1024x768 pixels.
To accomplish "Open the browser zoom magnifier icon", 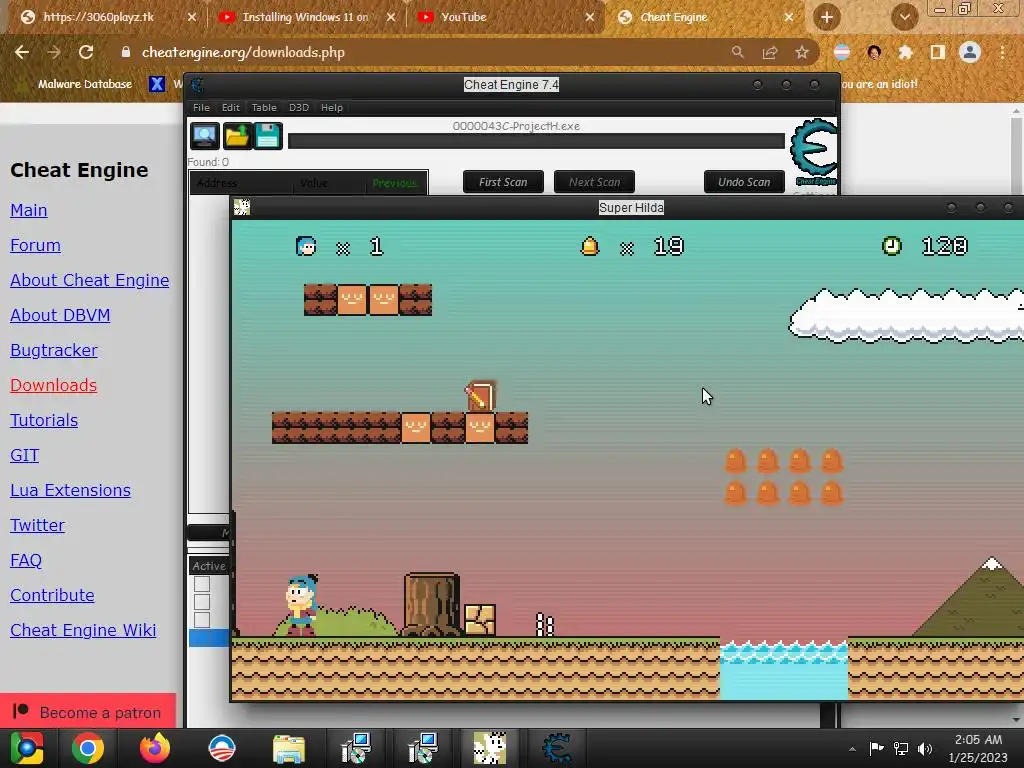I will (737, 52).
